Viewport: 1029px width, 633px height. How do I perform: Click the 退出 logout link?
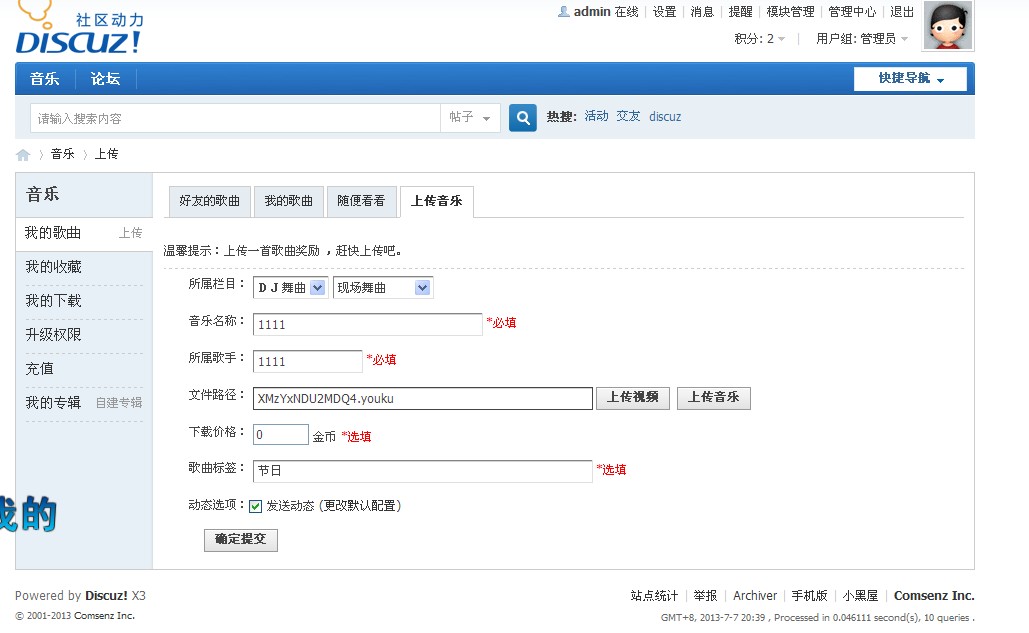pos(902,12)
